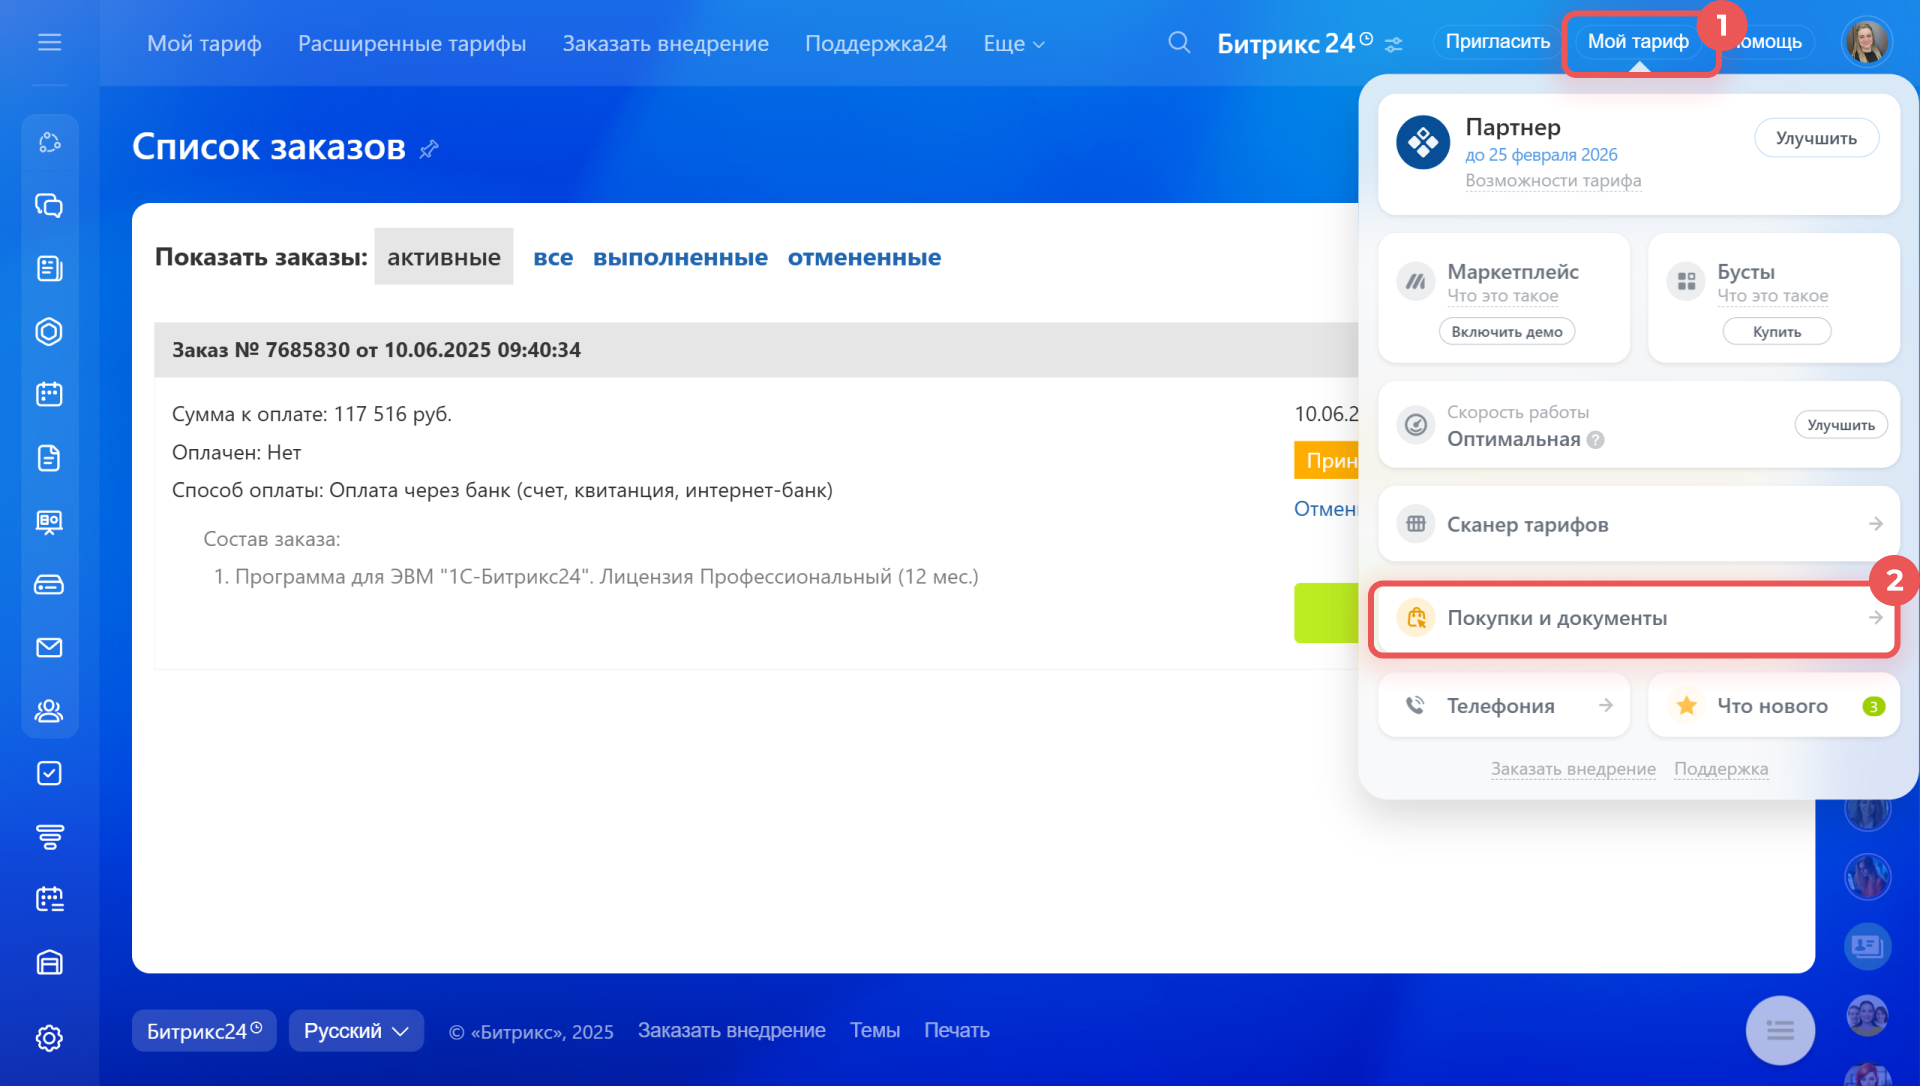The width and height of the screenshot is (1920, 1086).
Task: Click Поддержка link in popup
Action: click(1721, 769)
